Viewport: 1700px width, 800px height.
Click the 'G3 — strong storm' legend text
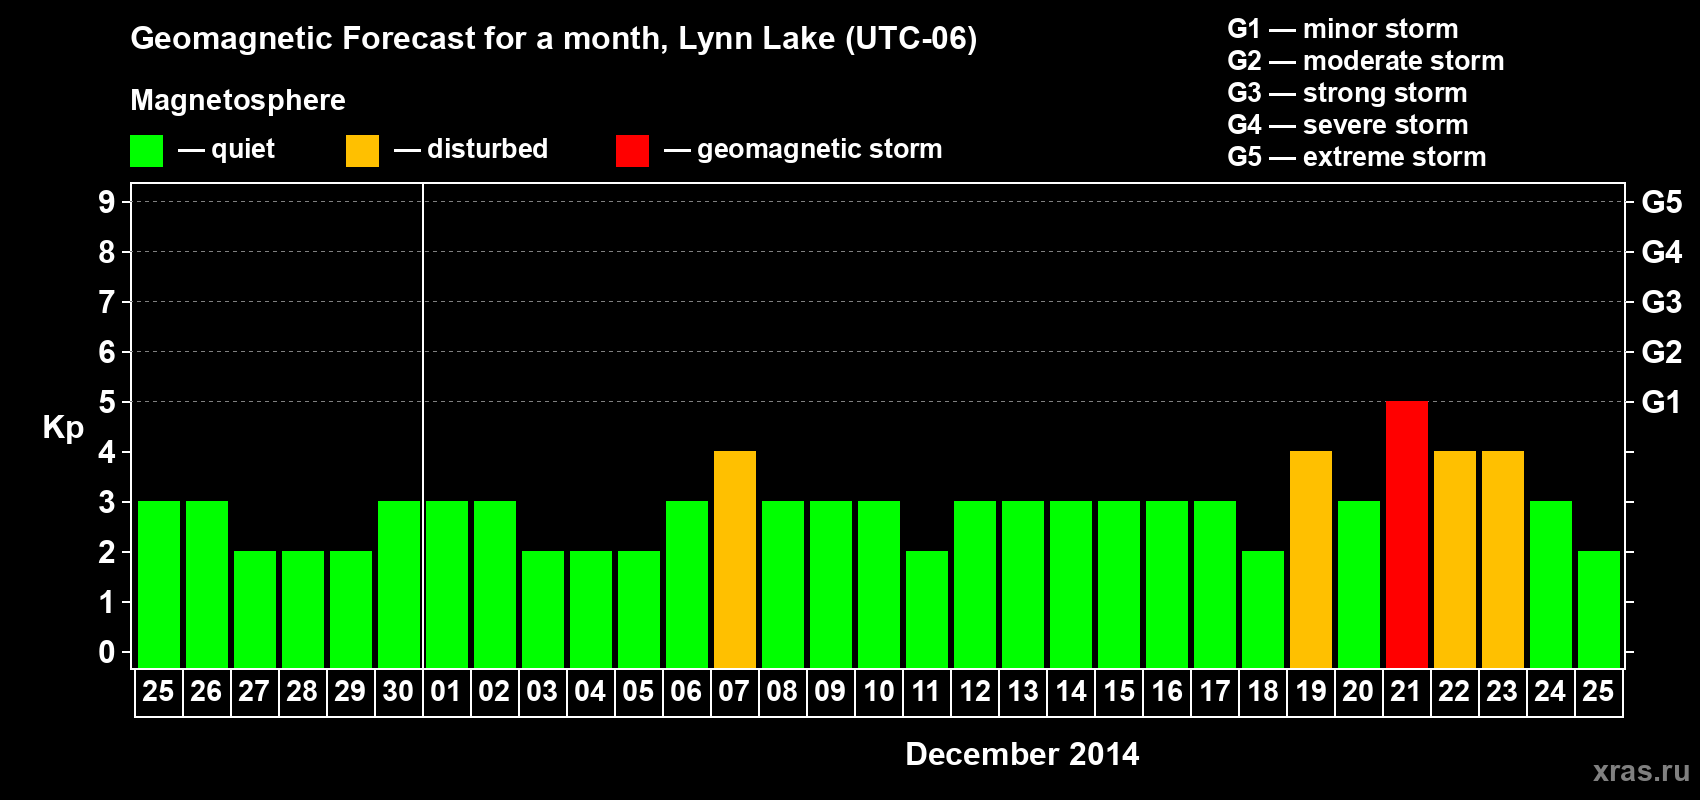[x=1346, y=93]
